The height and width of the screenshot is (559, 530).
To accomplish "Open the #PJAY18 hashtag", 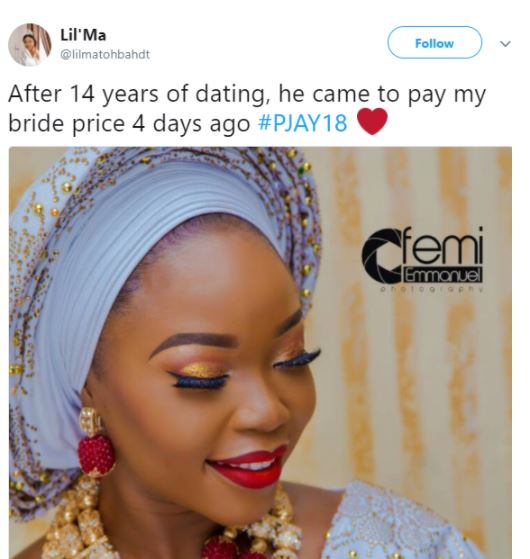I will pos(302,123).
